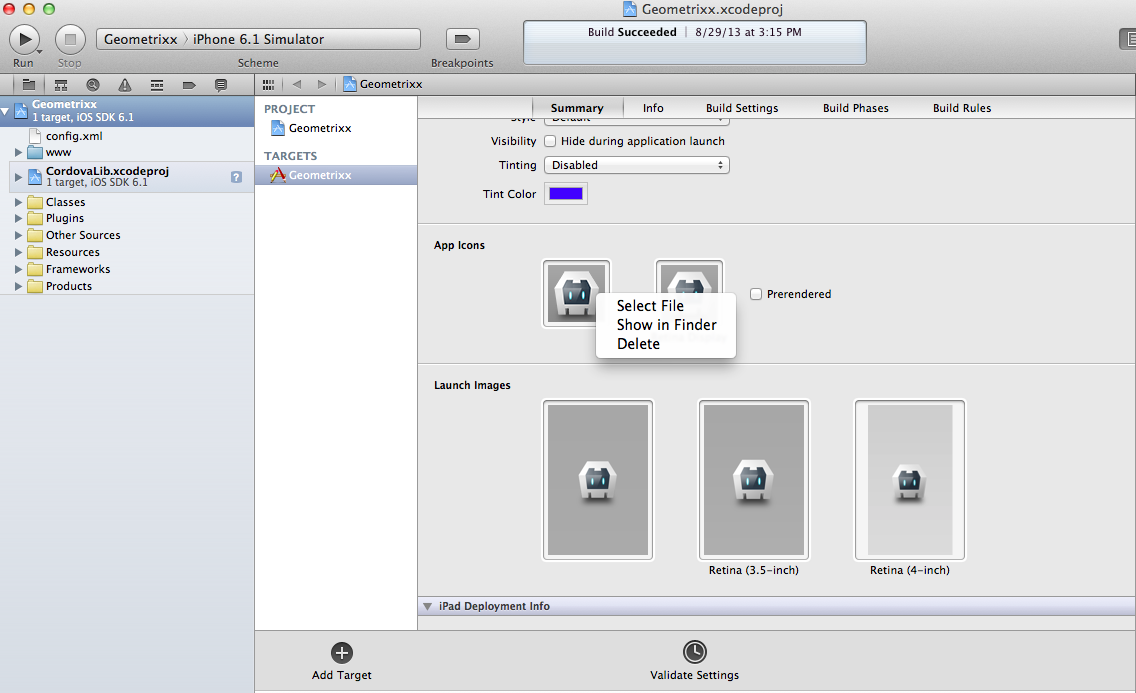Toggle Hide during application launch checkbox
This screenshot has height=693, width=1136.
pos(550,141)
